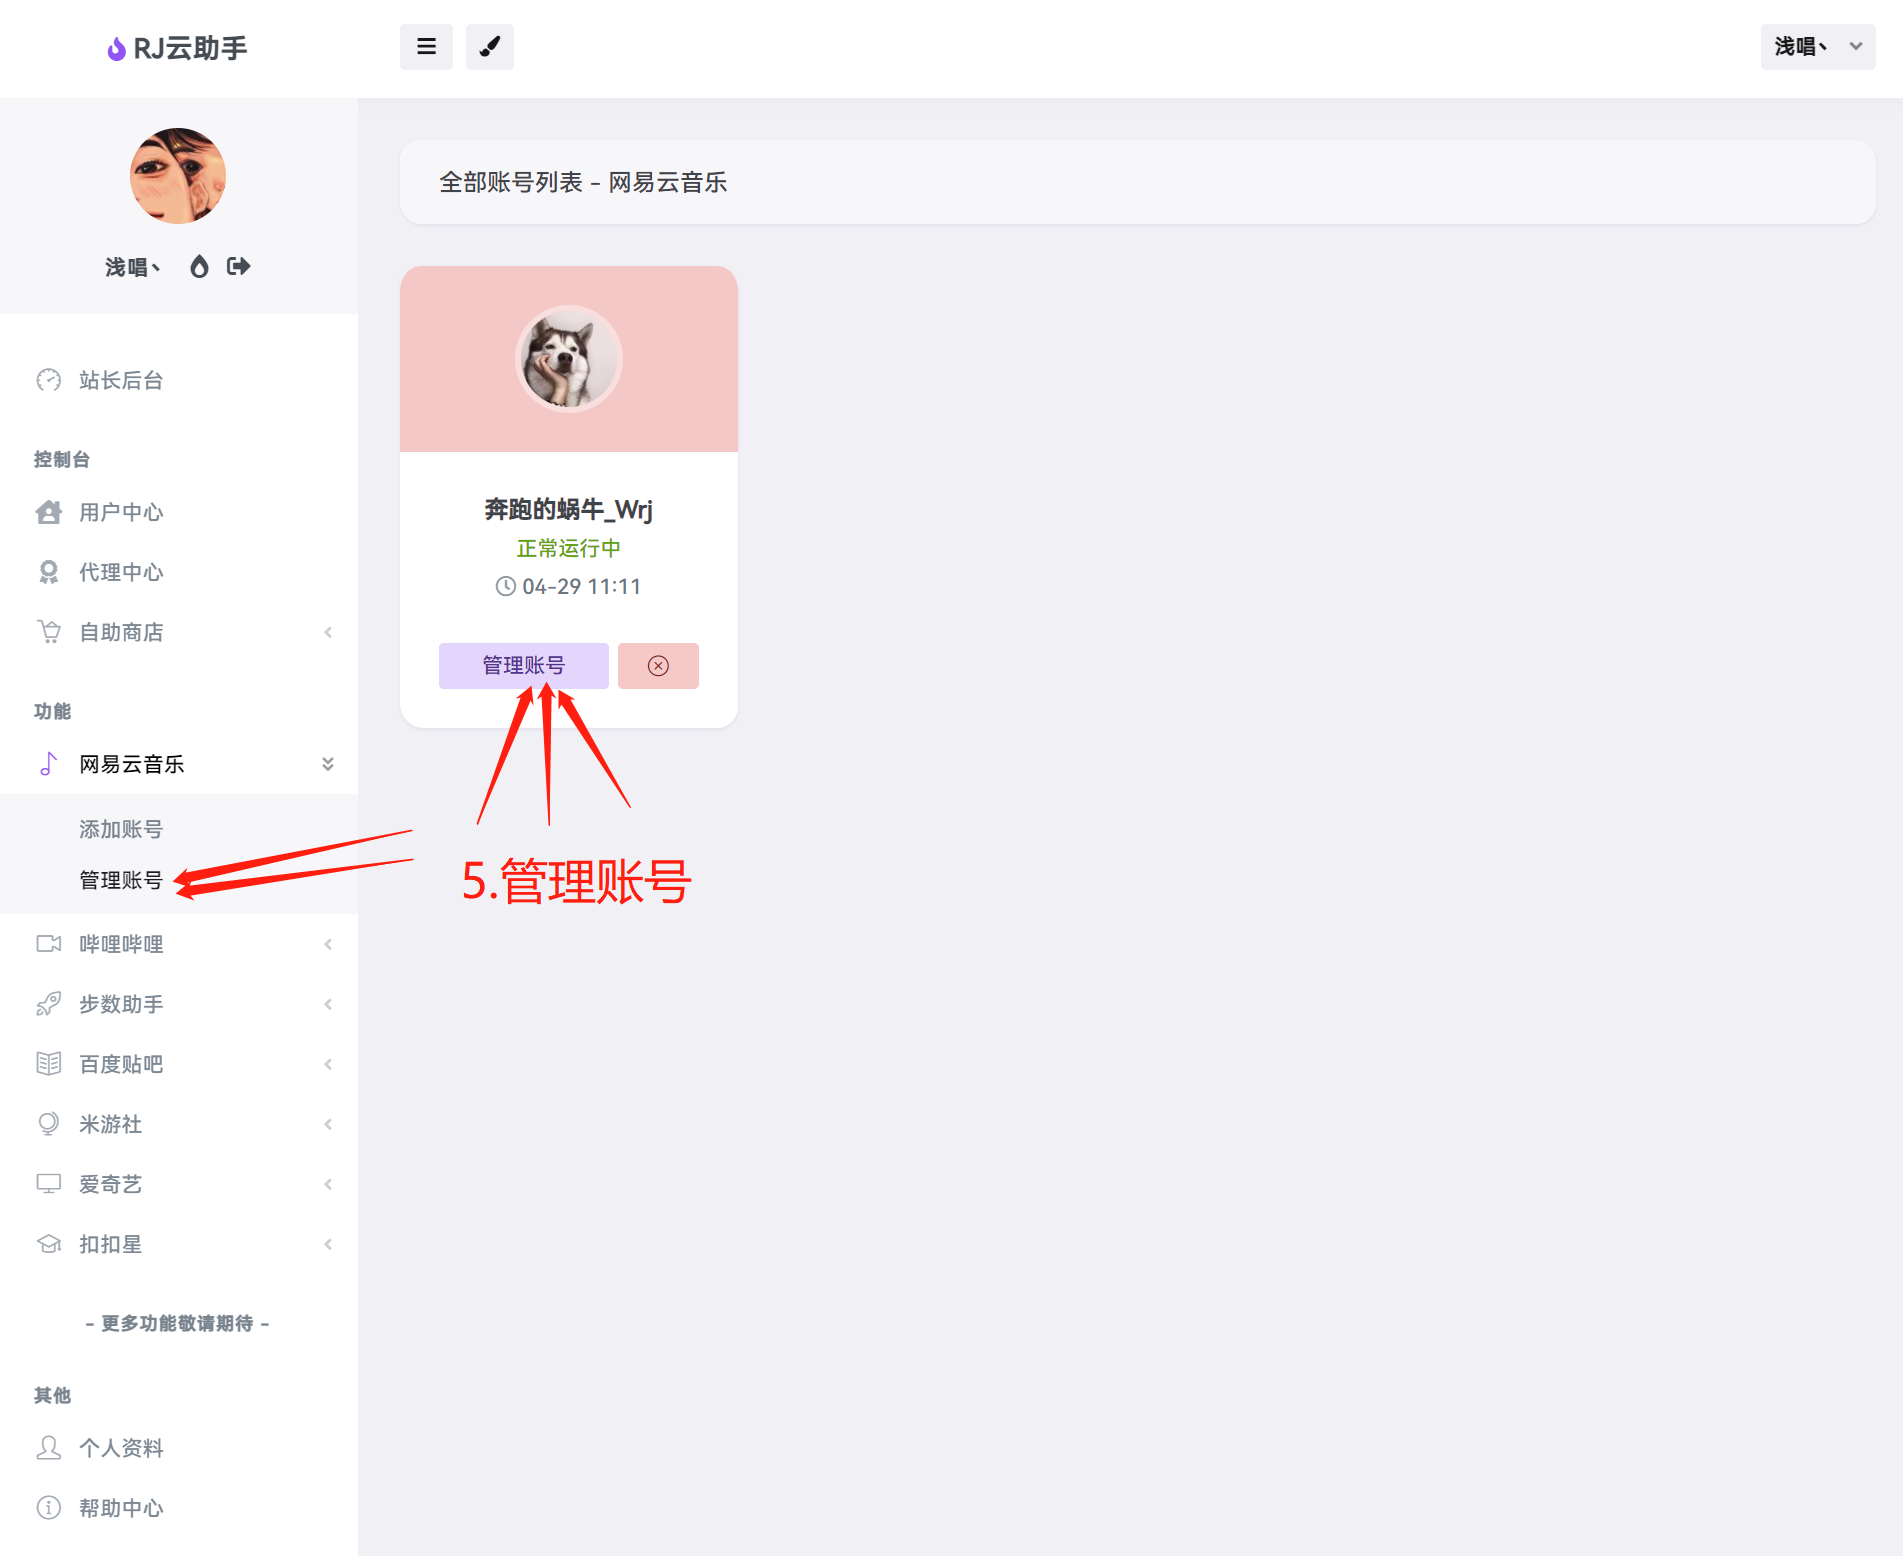The height and width of the screenshot is (1556, 1903).
Task: Expand the 米游社 submenu chevron
Action: (x=328, y=1124)
